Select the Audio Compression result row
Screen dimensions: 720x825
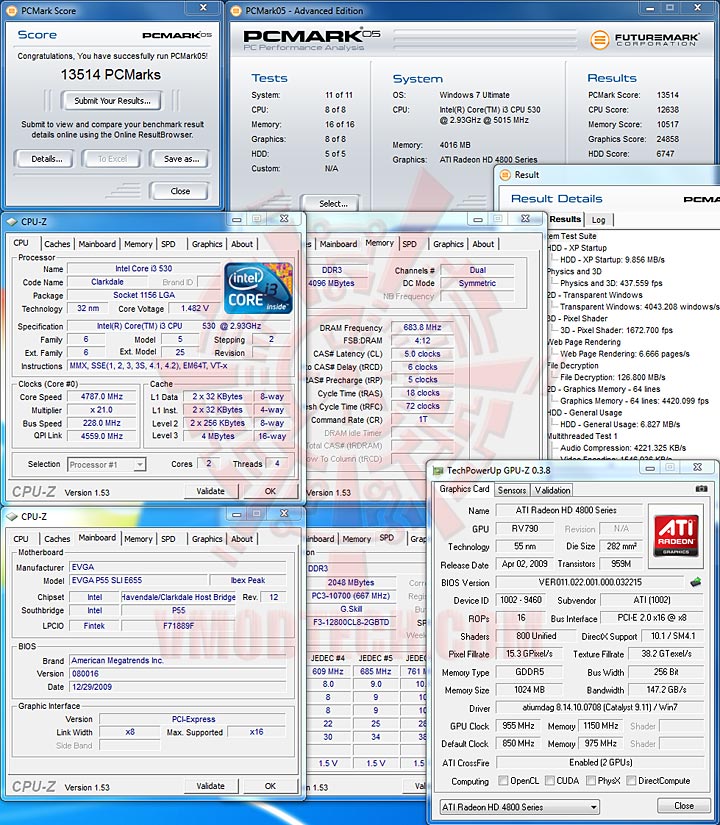coord(623,448)
